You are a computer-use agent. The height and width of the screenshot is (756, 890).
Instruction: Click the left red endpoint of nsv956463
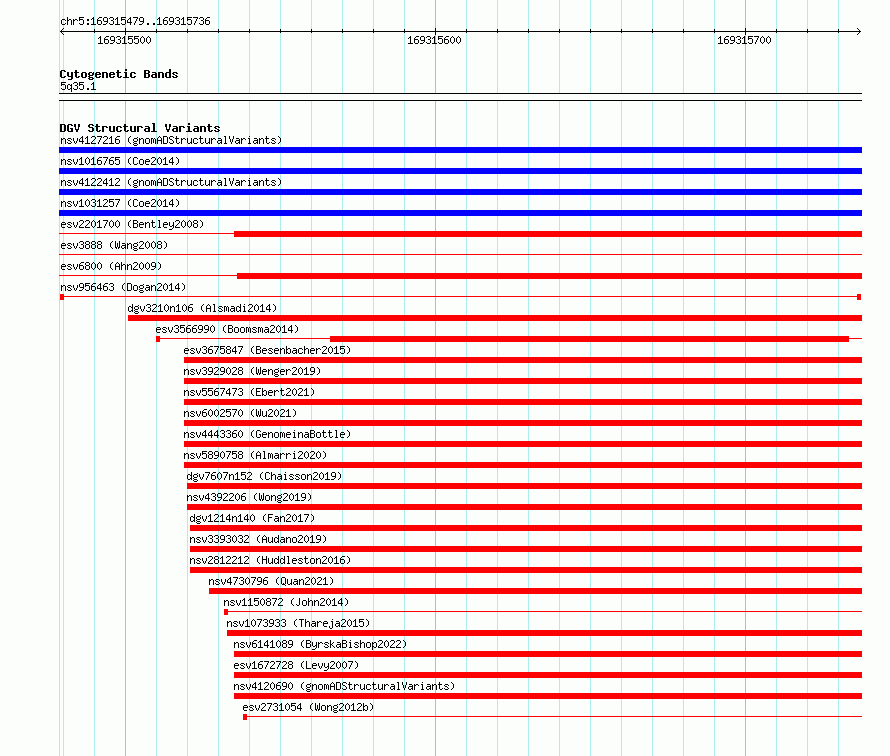[62, 297]
